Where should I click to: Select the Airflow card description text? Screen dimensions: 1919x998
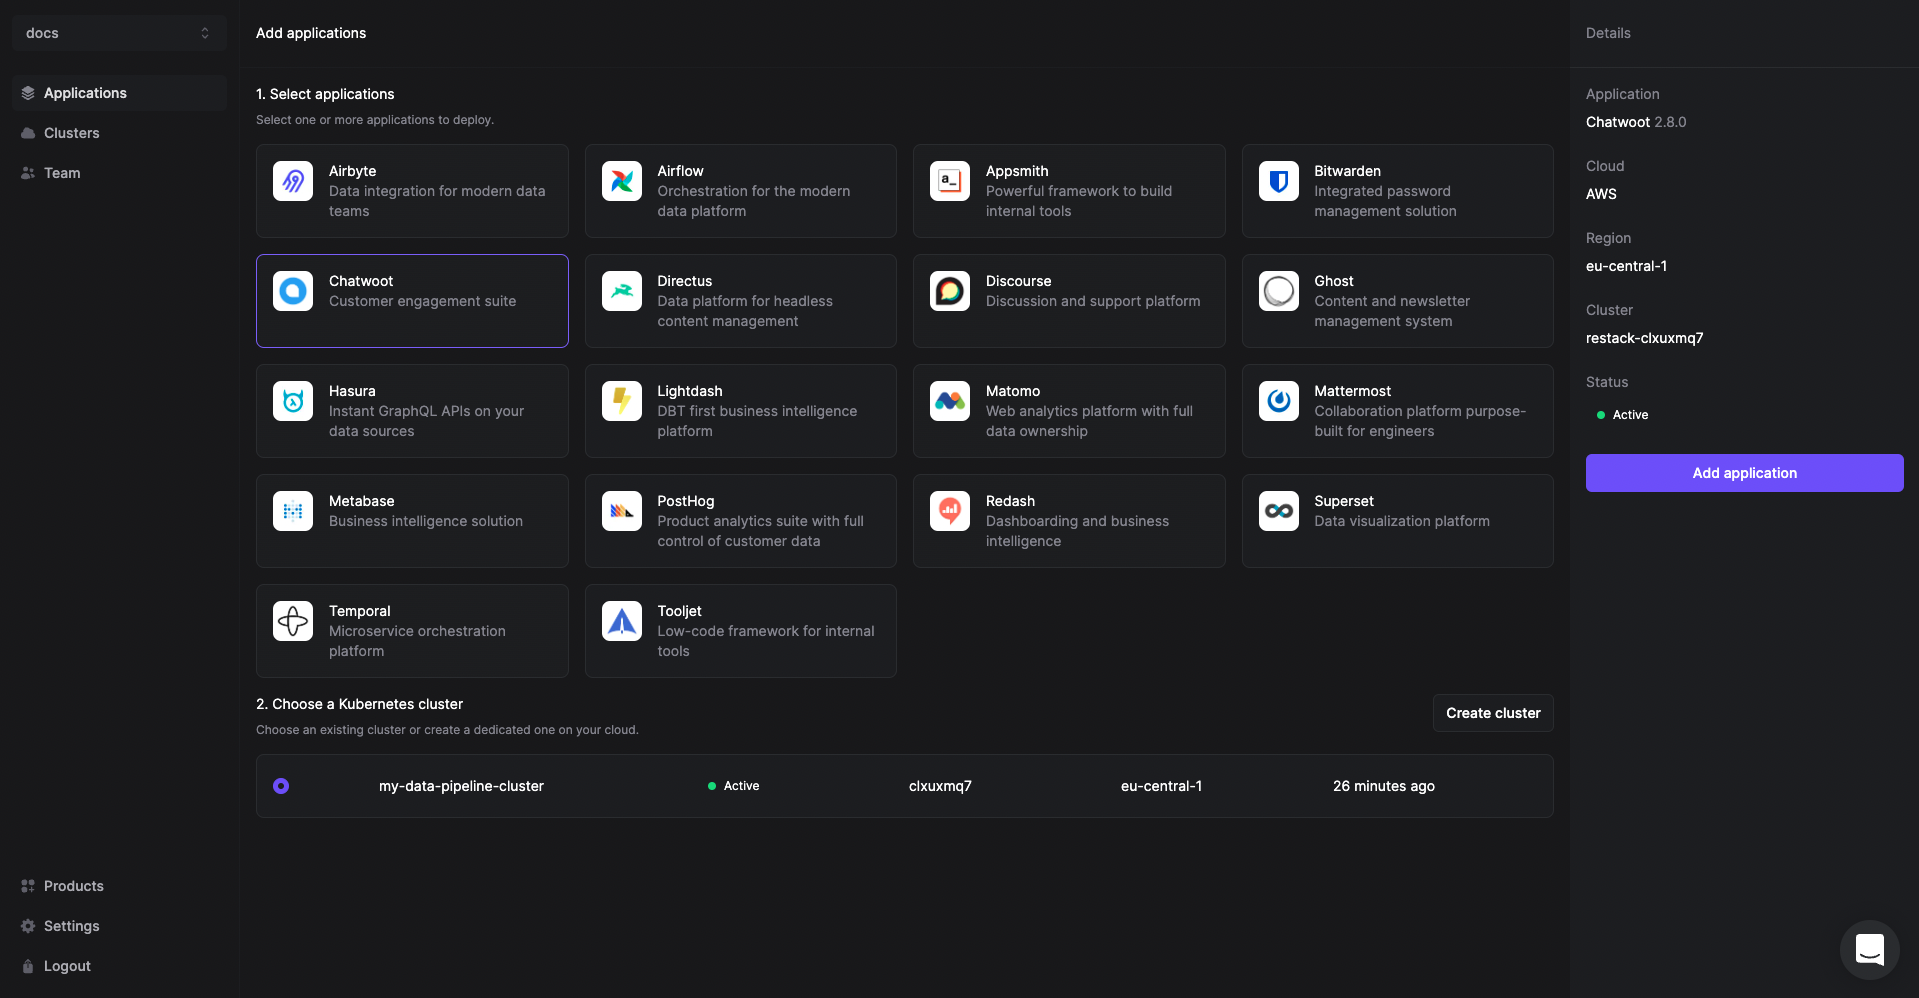[x=753, y=201]
